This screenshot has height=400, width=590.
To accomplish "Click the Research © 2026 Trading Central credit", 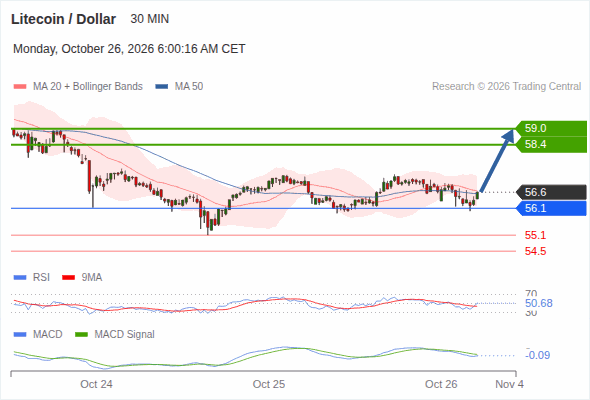I will [x=506, y=87].
